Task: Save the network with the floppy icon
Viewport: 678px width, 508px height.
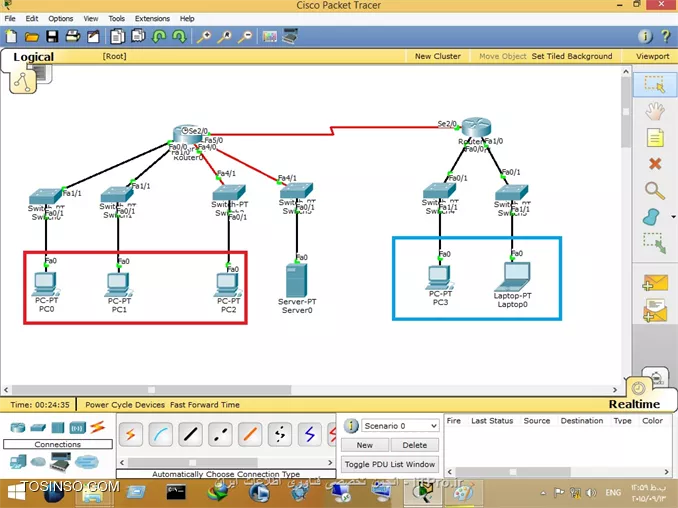Action: [x=52, y=37]
